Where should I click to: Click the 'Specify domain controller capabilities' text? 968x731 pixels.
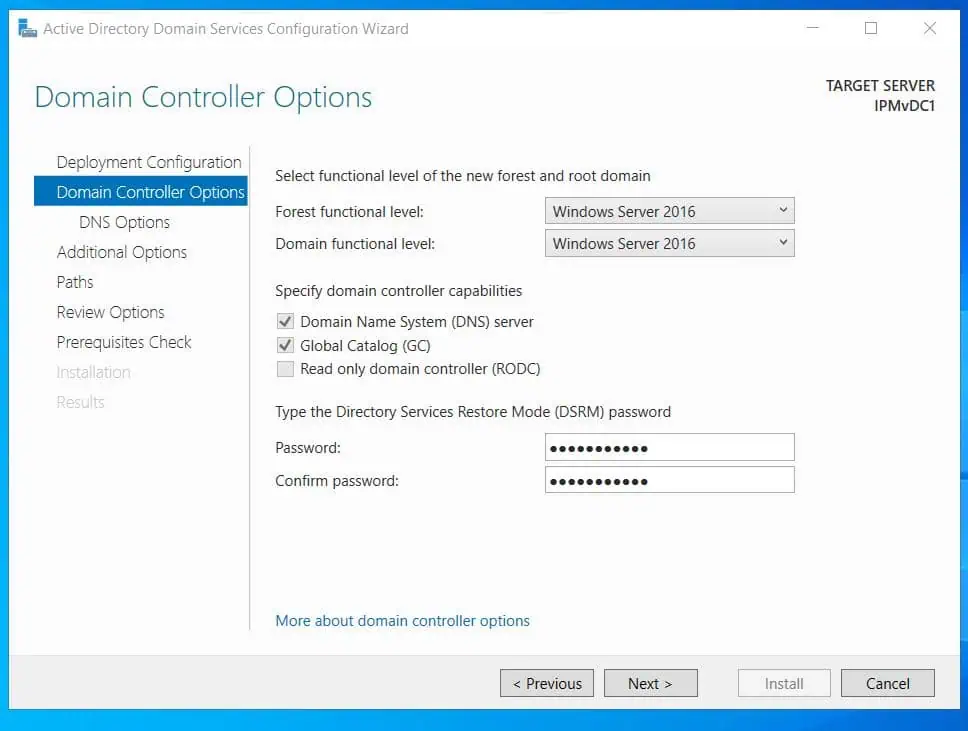(x=398, y=291)
